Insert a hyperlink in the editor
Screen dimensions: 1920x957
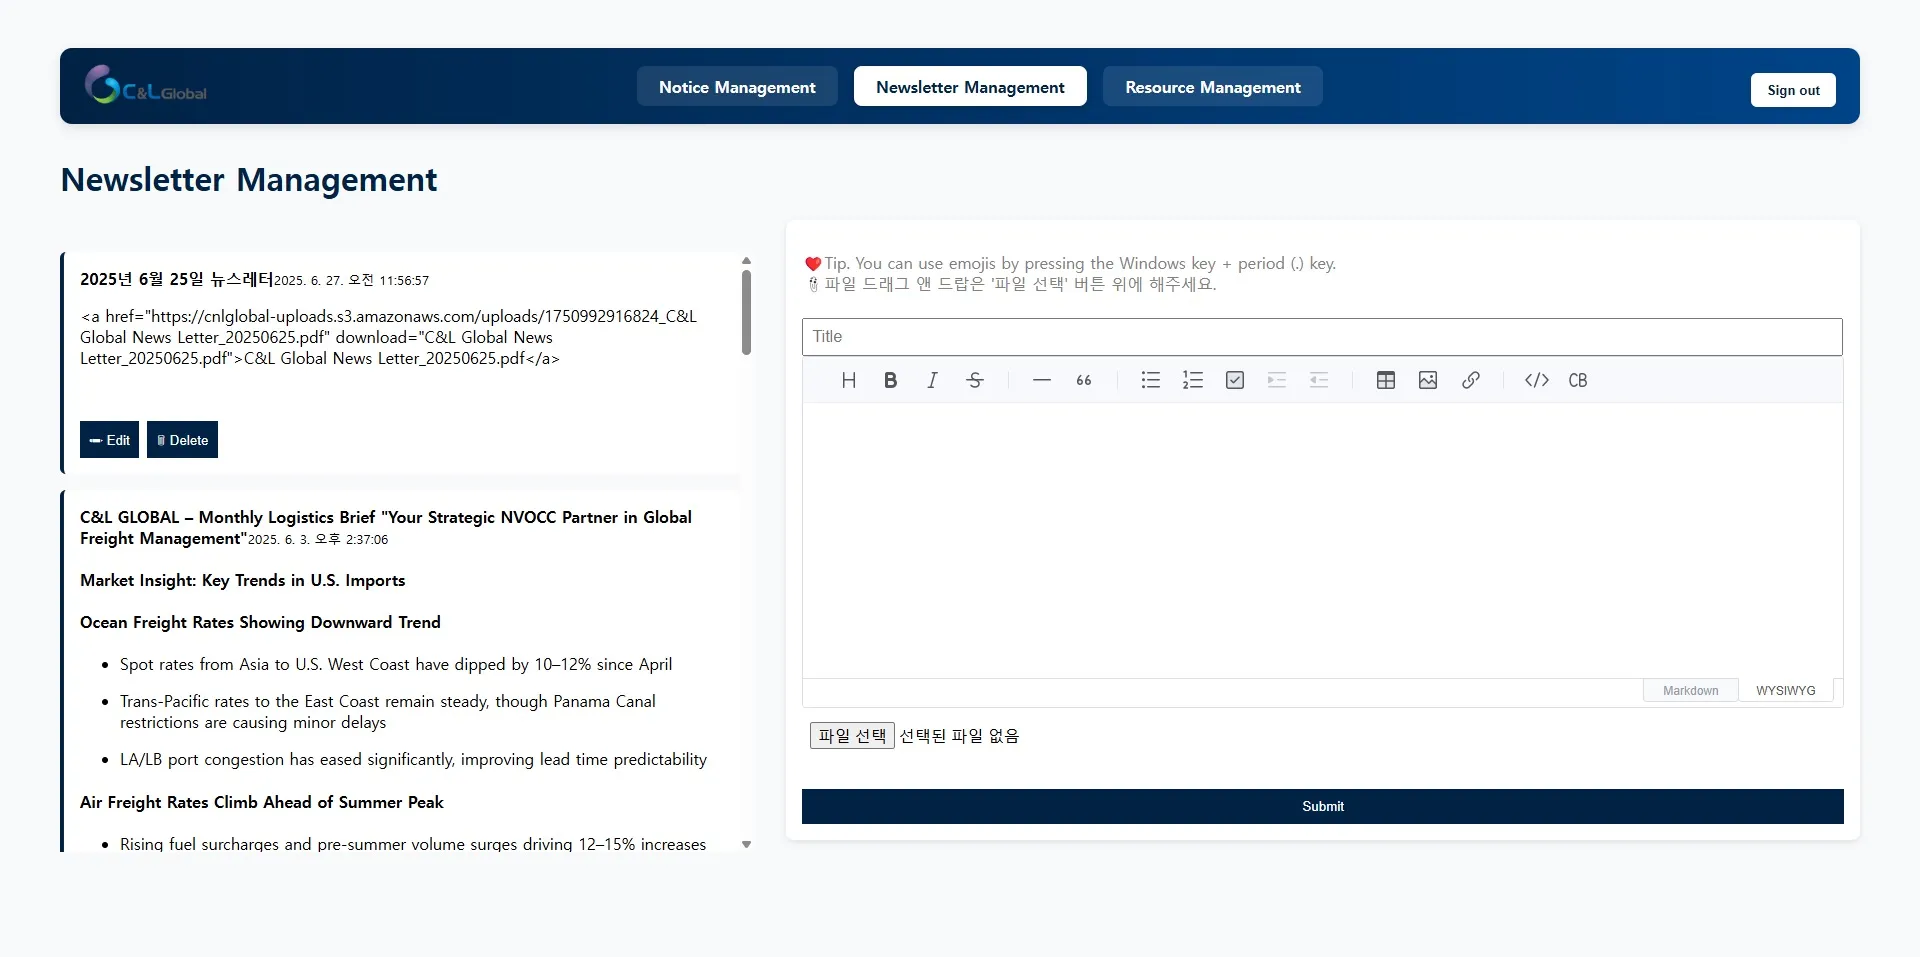(1470, 380)
